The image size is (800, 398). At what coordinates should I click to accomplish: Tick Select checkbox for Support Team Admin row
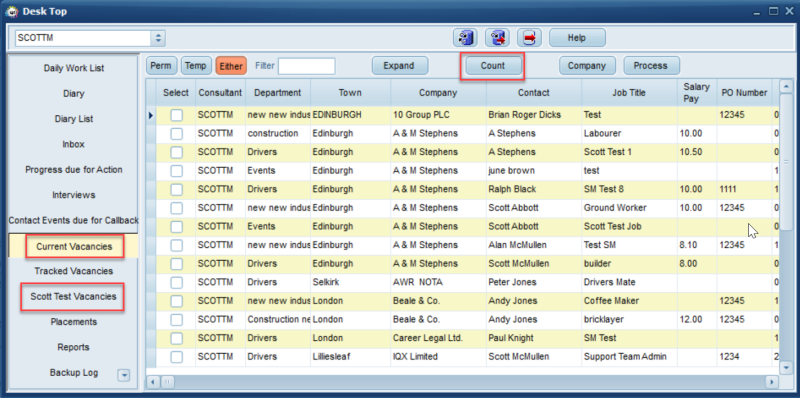click(176, 357)
